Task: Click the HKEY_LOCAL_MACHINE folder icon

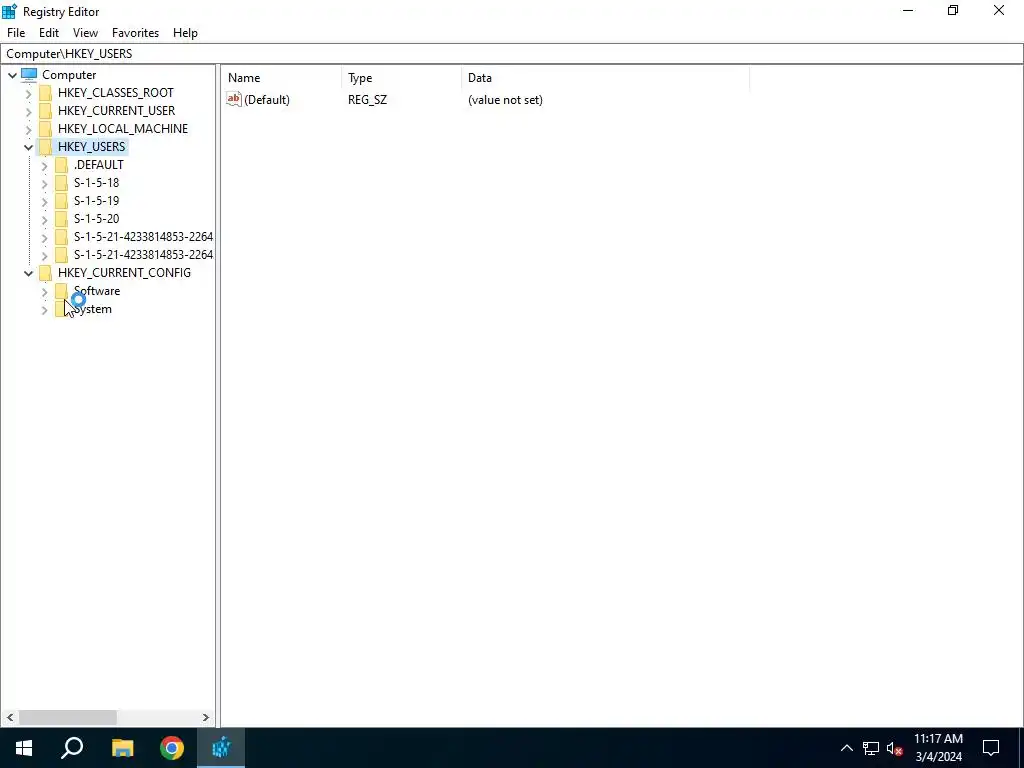Action: coord(45,129)
